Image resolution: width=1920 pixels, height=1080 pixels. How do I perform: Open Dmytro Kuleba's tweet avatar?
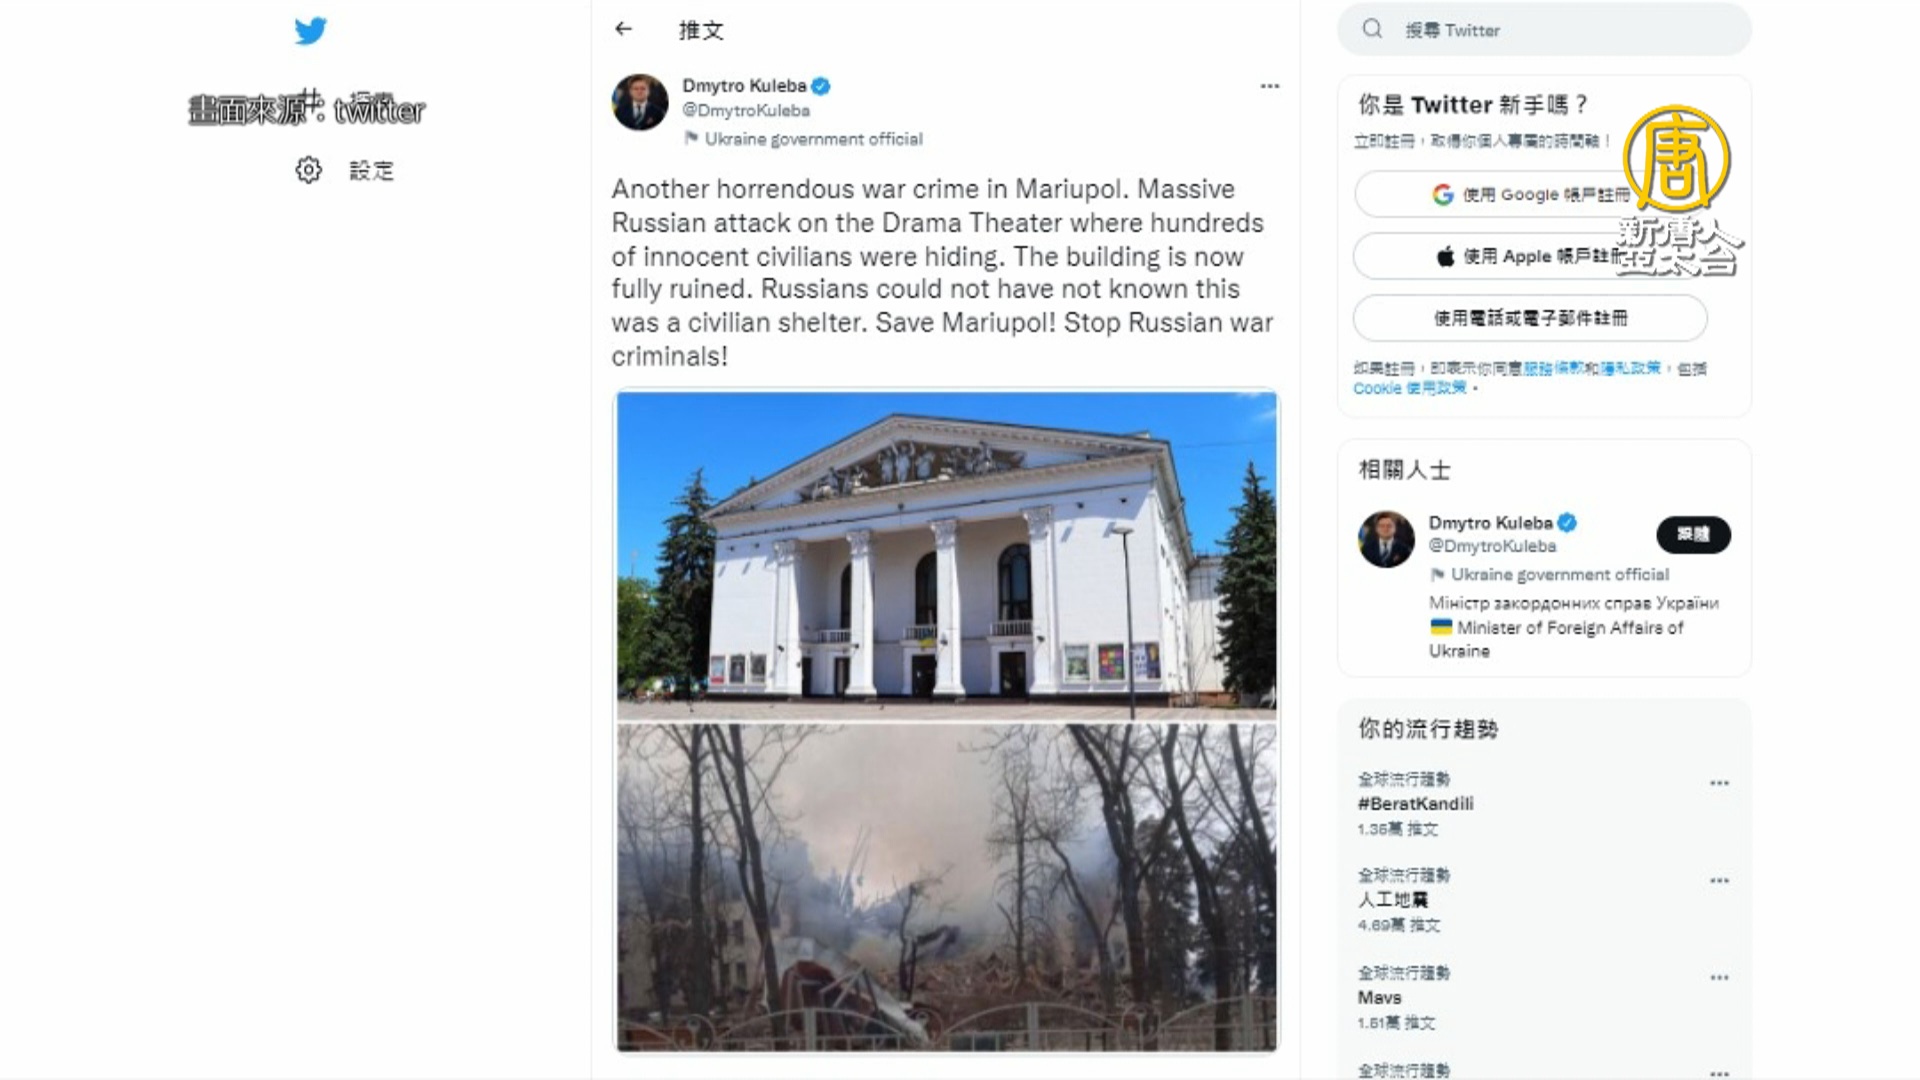pos(640,102)
